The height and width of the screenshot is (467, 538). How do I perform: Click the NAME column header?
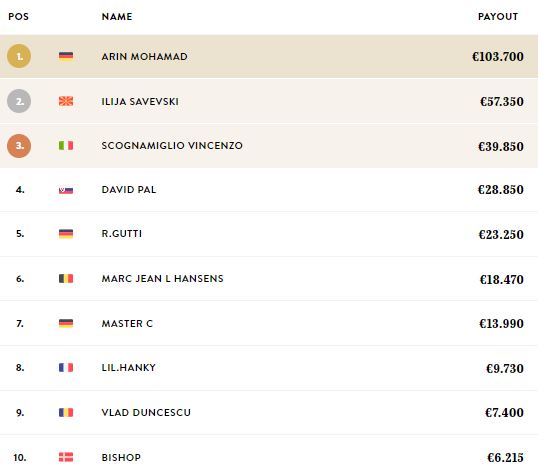pyautogui.click(x=117, y=16)
